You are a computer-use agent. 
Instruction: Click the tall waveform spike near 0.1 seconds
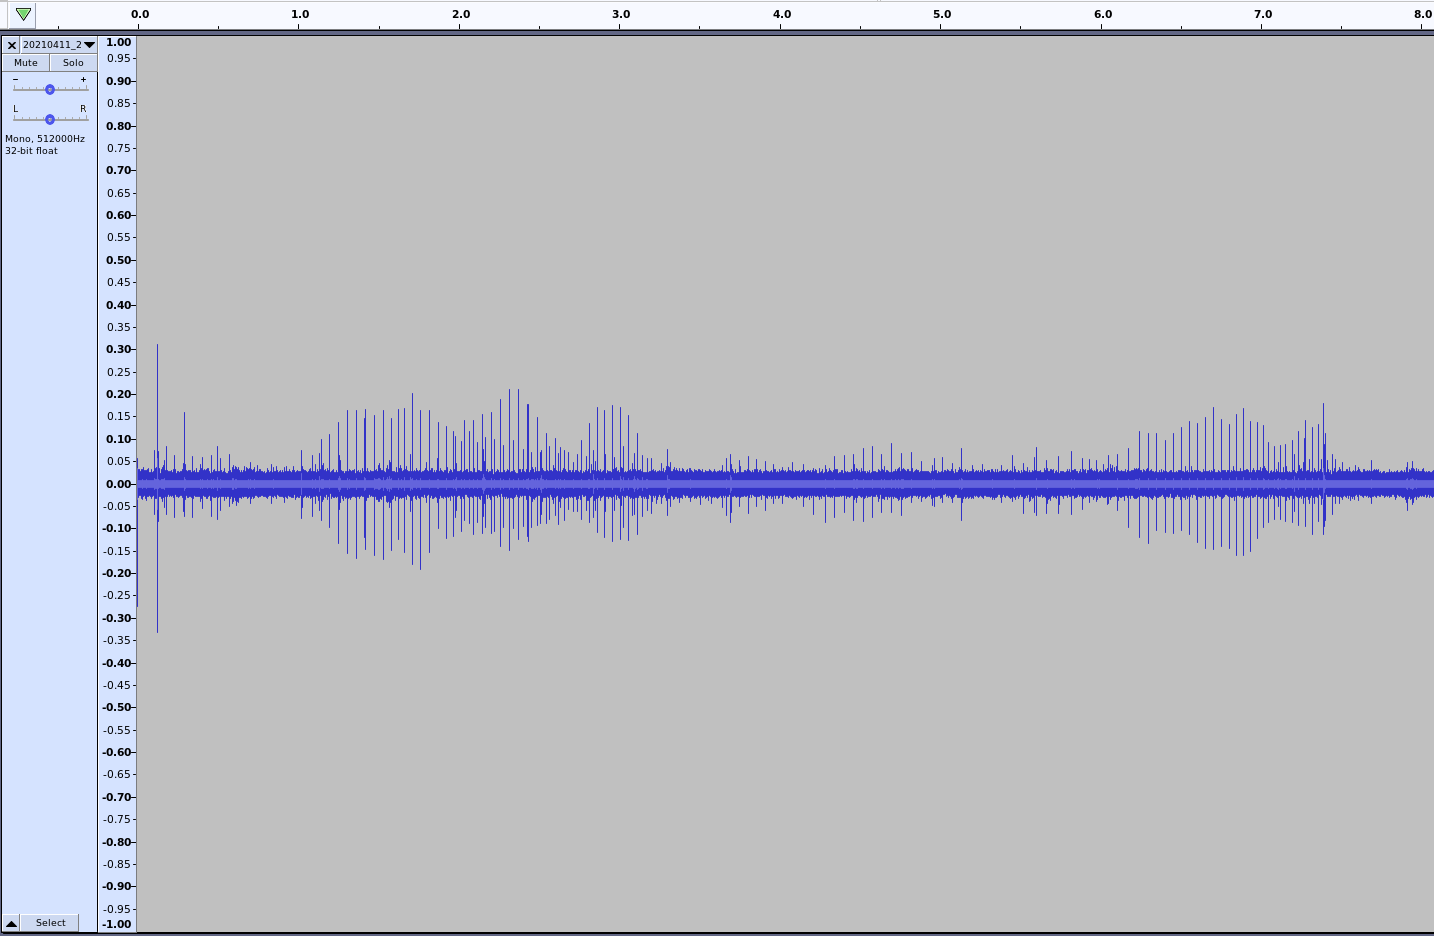pyautogui.click(x=157, y=400)
